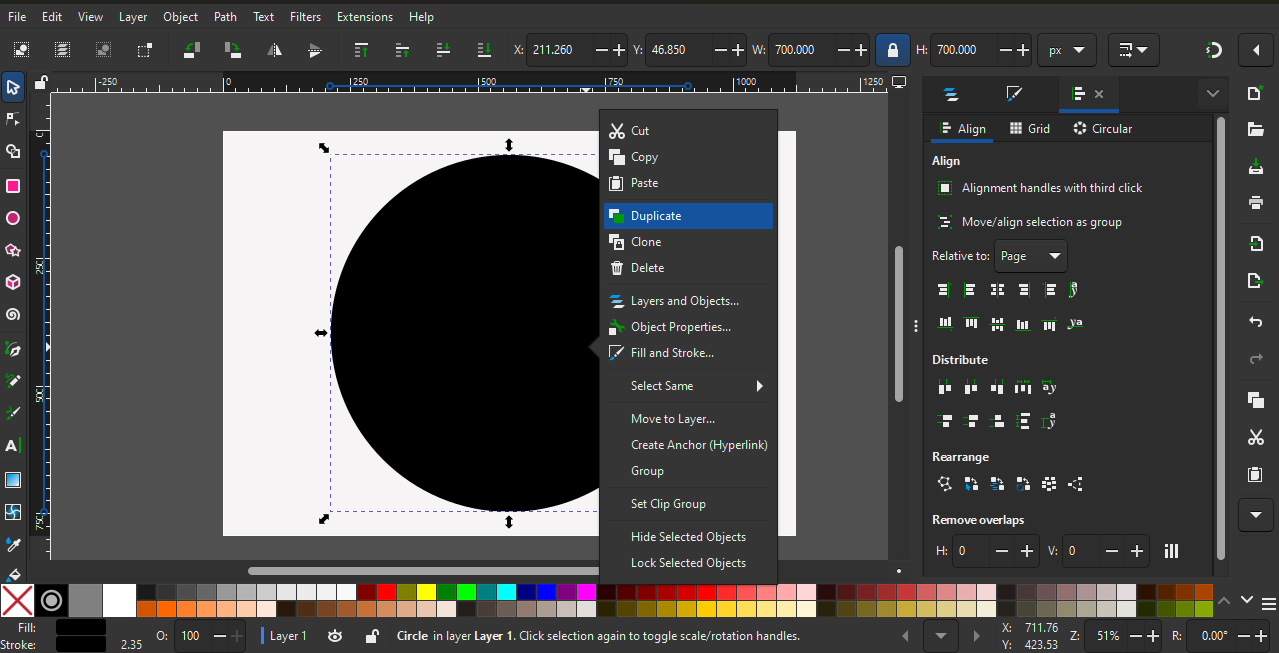
Task: Select the Spiral tool
Action: tap(13, 315)
